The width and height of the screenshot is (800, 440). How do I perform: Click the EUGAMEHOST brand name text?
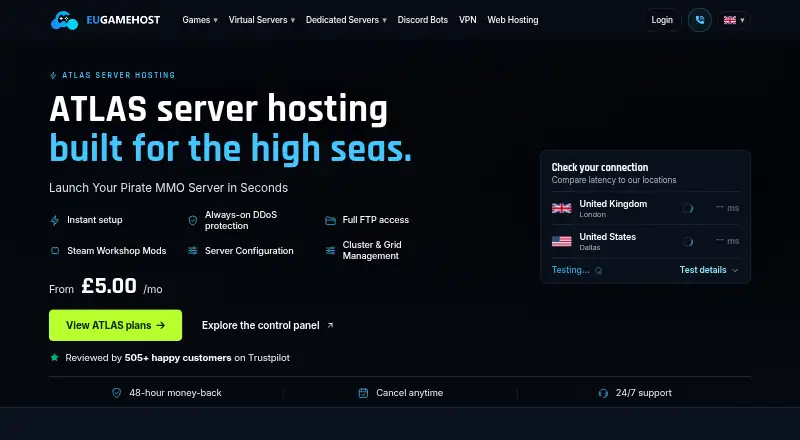tap(123, 20)
